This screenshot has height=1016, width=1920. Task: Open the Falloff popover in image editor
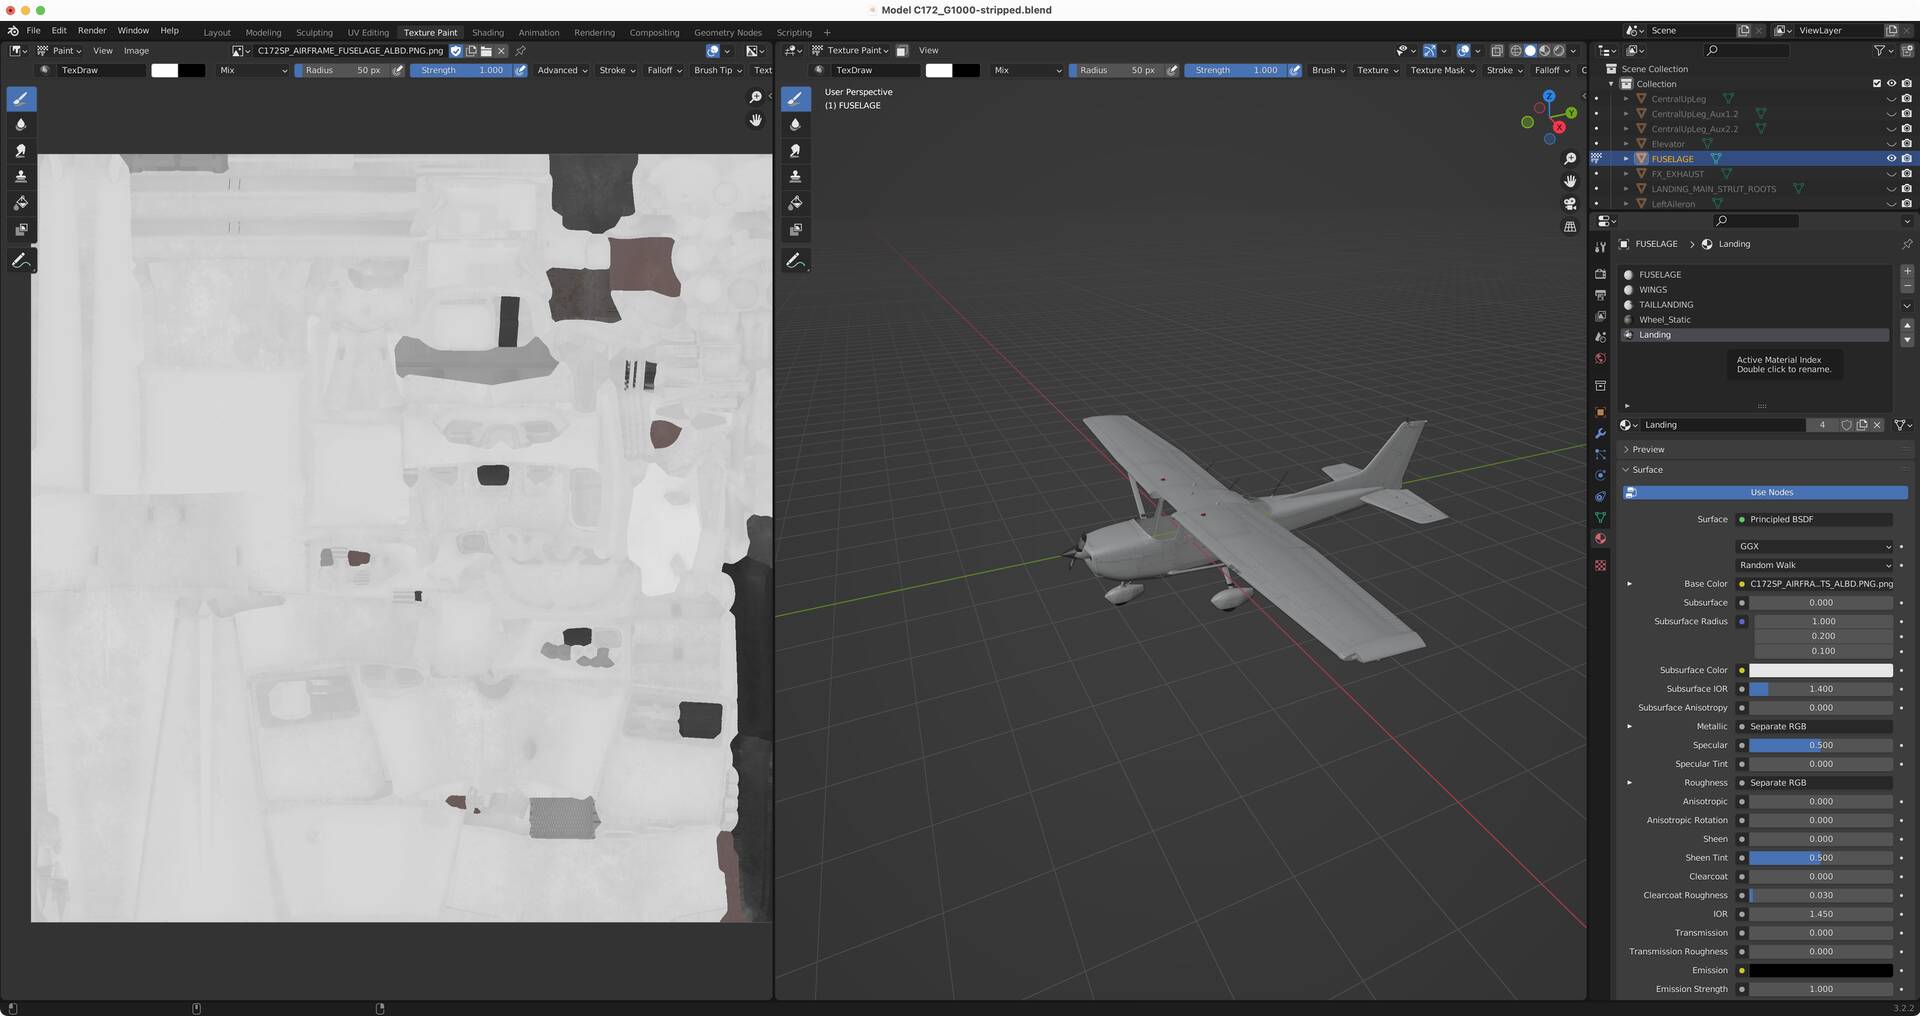point(664,70)
